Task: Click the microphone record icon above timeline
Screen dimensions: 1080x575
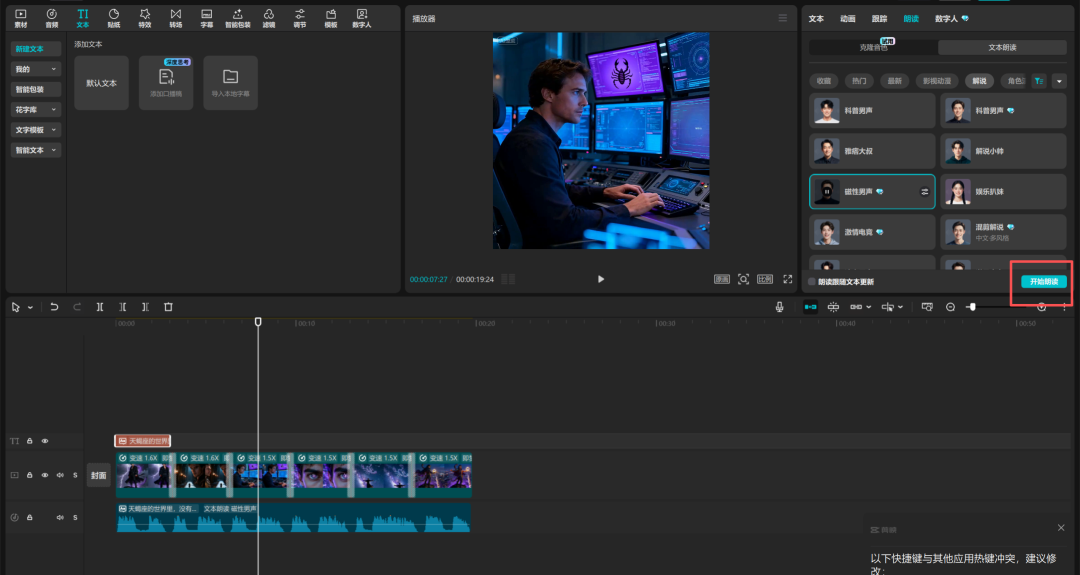Action: 779,307
